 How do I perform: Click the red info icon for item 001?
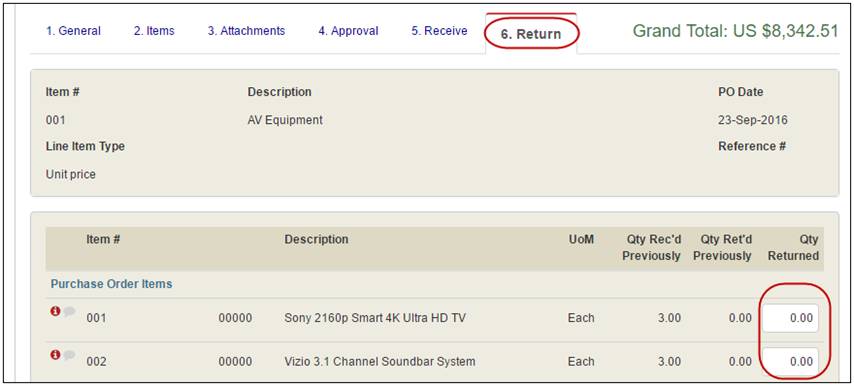pos(55,311)
